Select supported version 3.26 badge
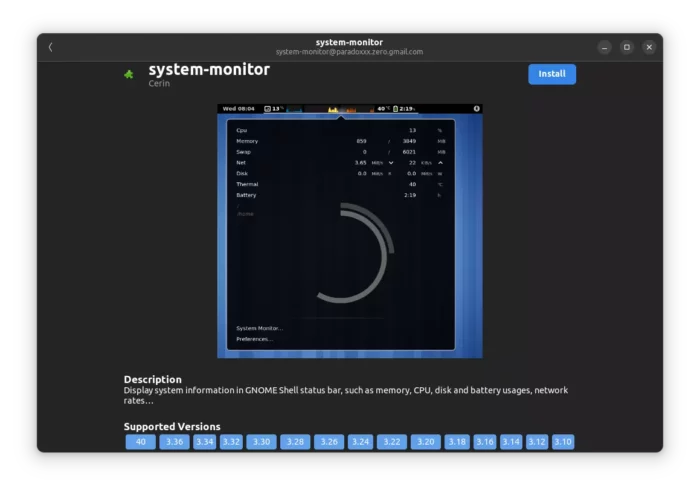Viewport: 700px width, 493px height. pyautogui.click(x=329, y=442)
